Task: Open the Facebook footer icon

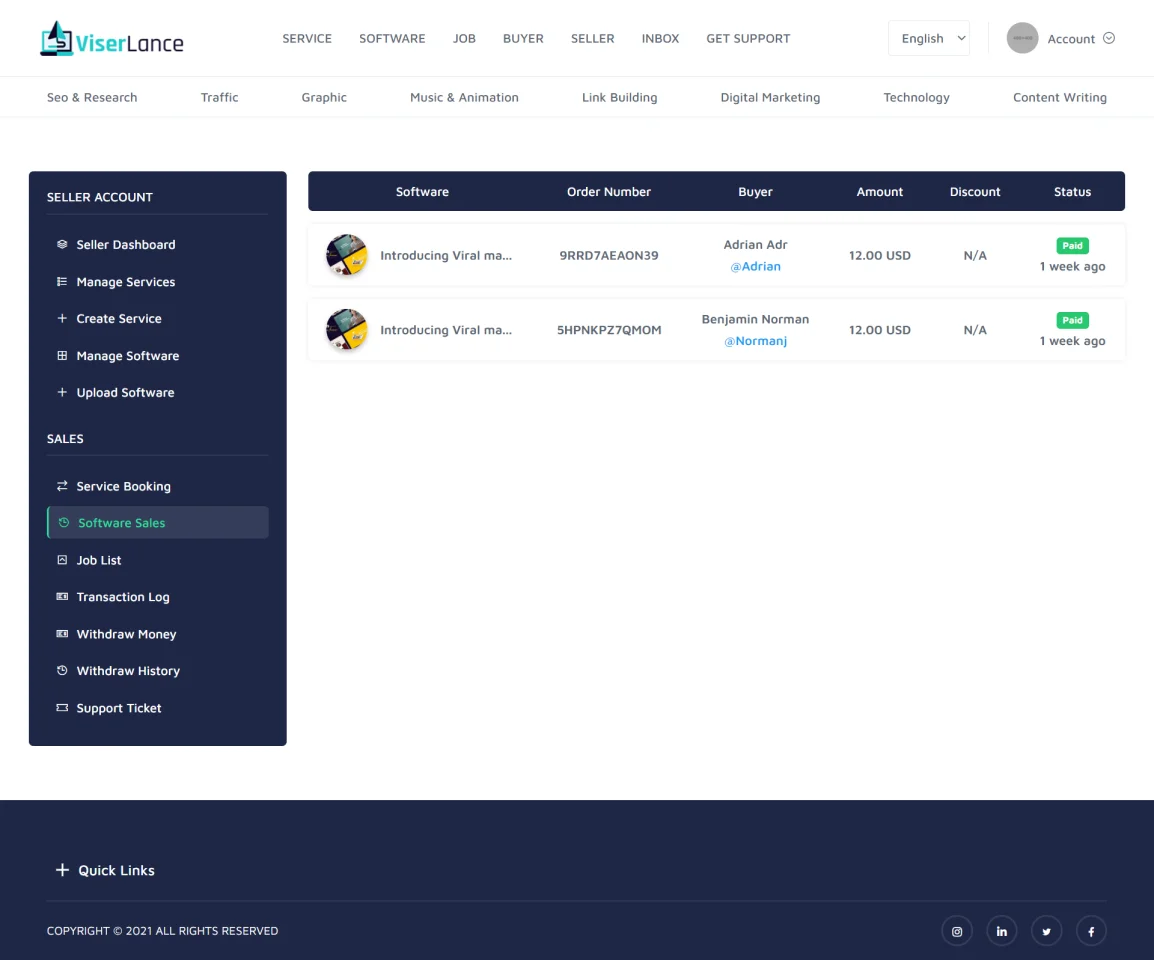Action: coord(1091,931)
